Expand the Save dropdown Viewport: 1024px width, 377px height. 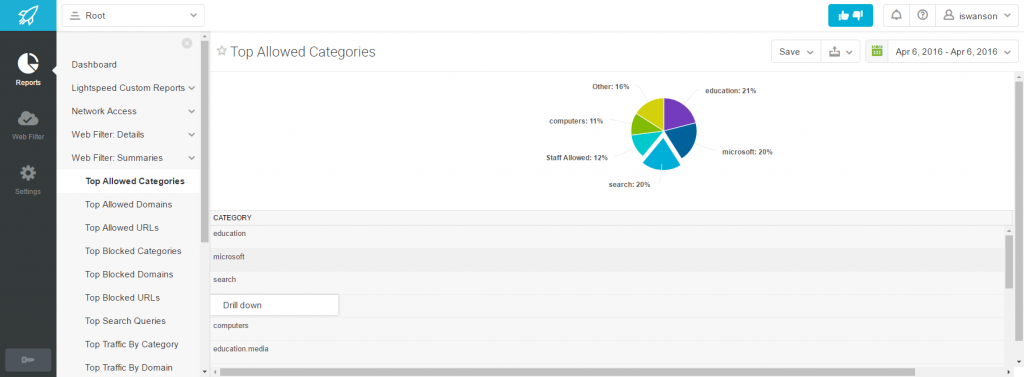point(796,52)
